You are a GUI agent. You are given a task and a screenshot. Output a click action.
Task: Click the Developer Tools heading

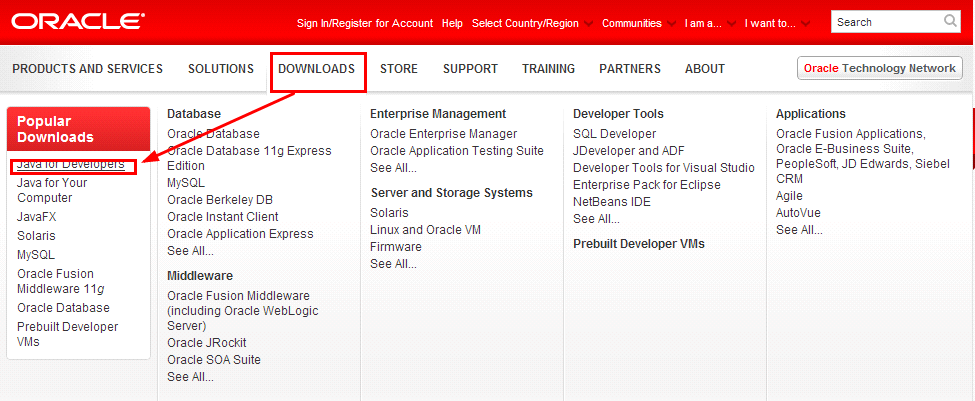(x=619, y=114)
